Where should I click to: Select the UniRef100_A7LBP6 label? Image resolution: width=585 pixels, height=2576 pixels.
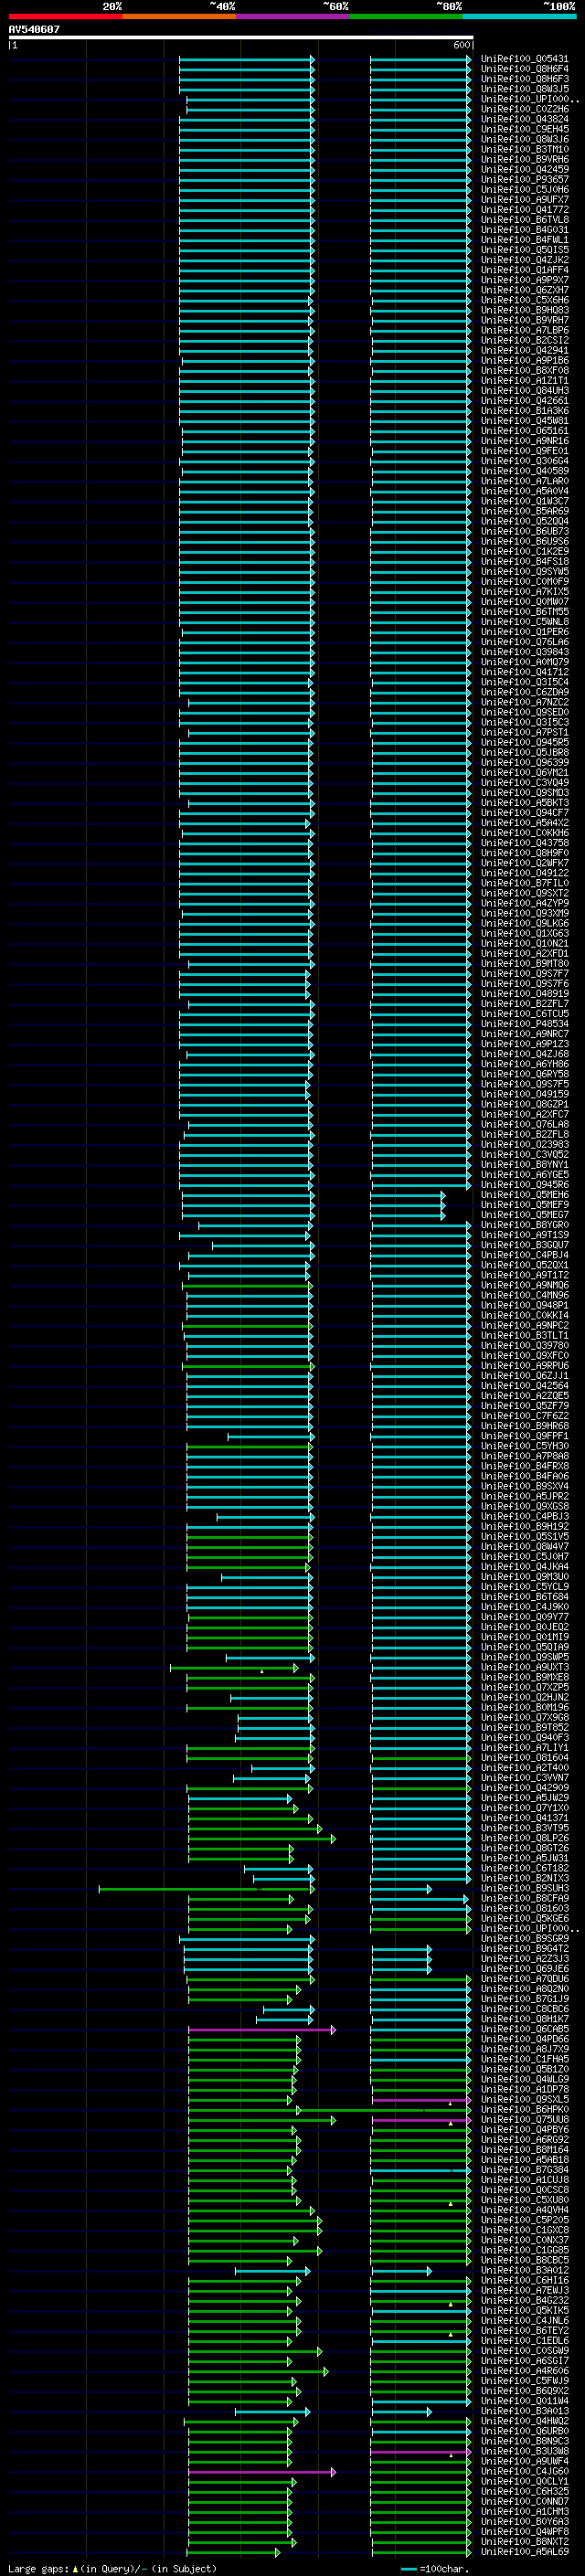pos(525,330)
